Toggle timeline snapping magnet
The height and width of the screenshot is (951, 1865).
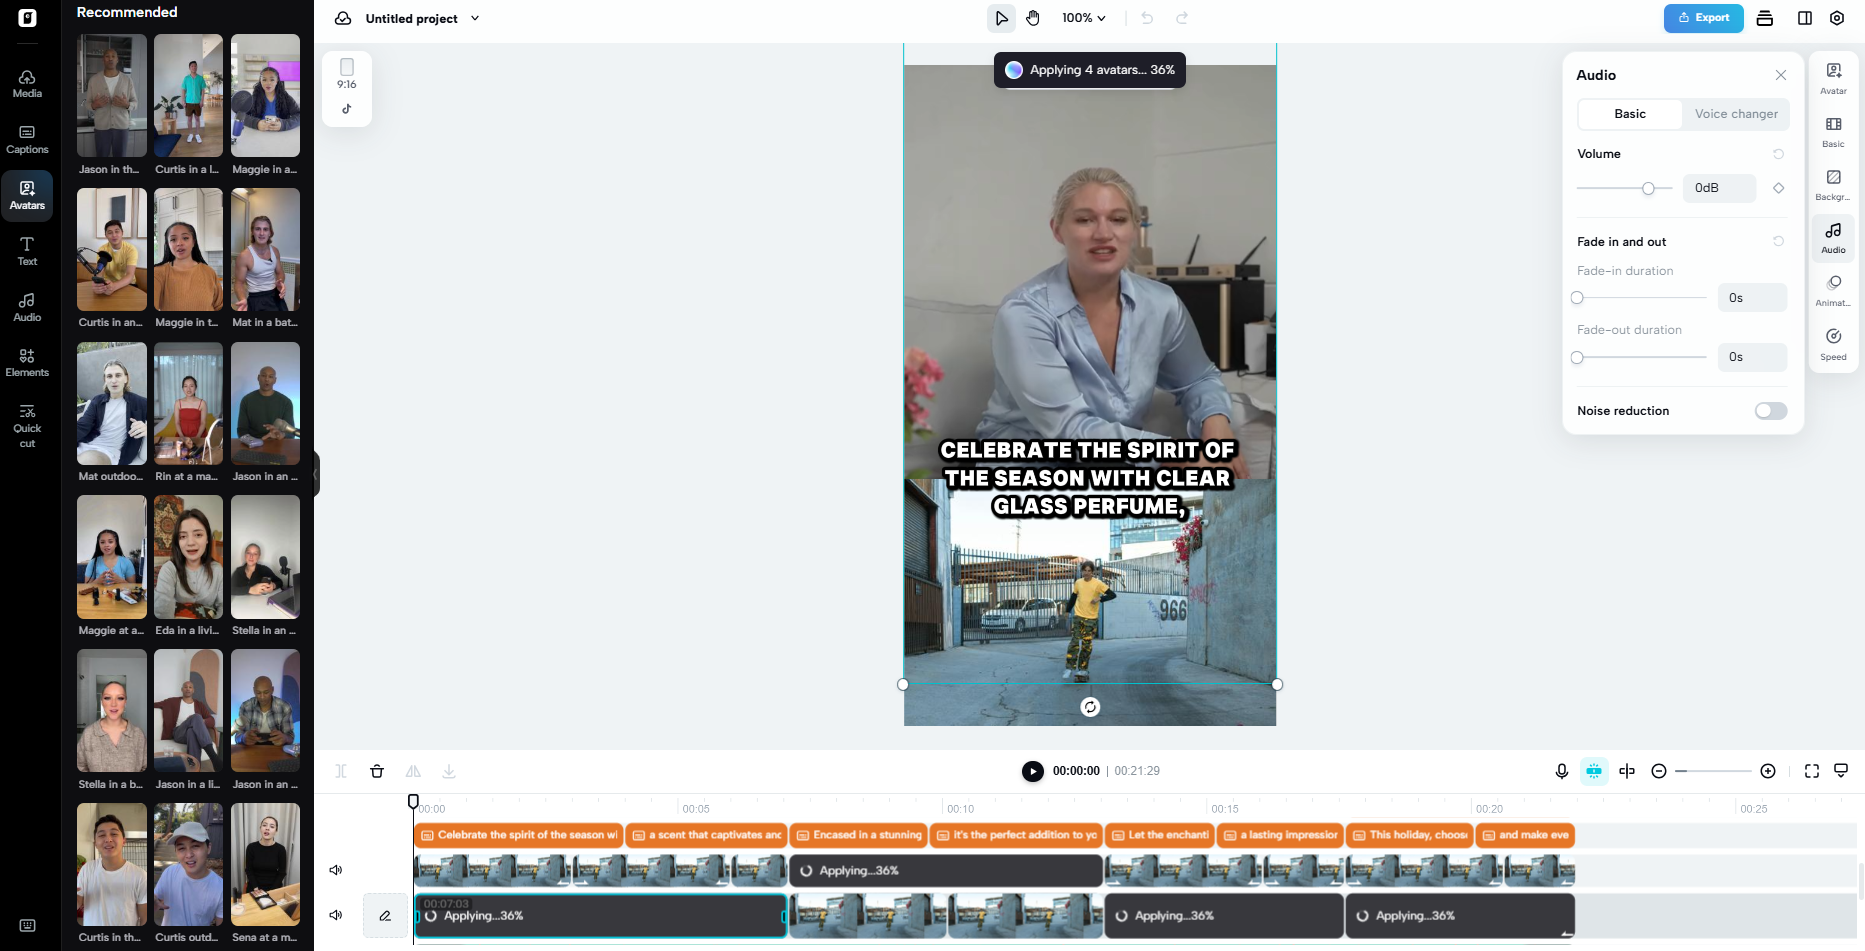coord(1594,771)
